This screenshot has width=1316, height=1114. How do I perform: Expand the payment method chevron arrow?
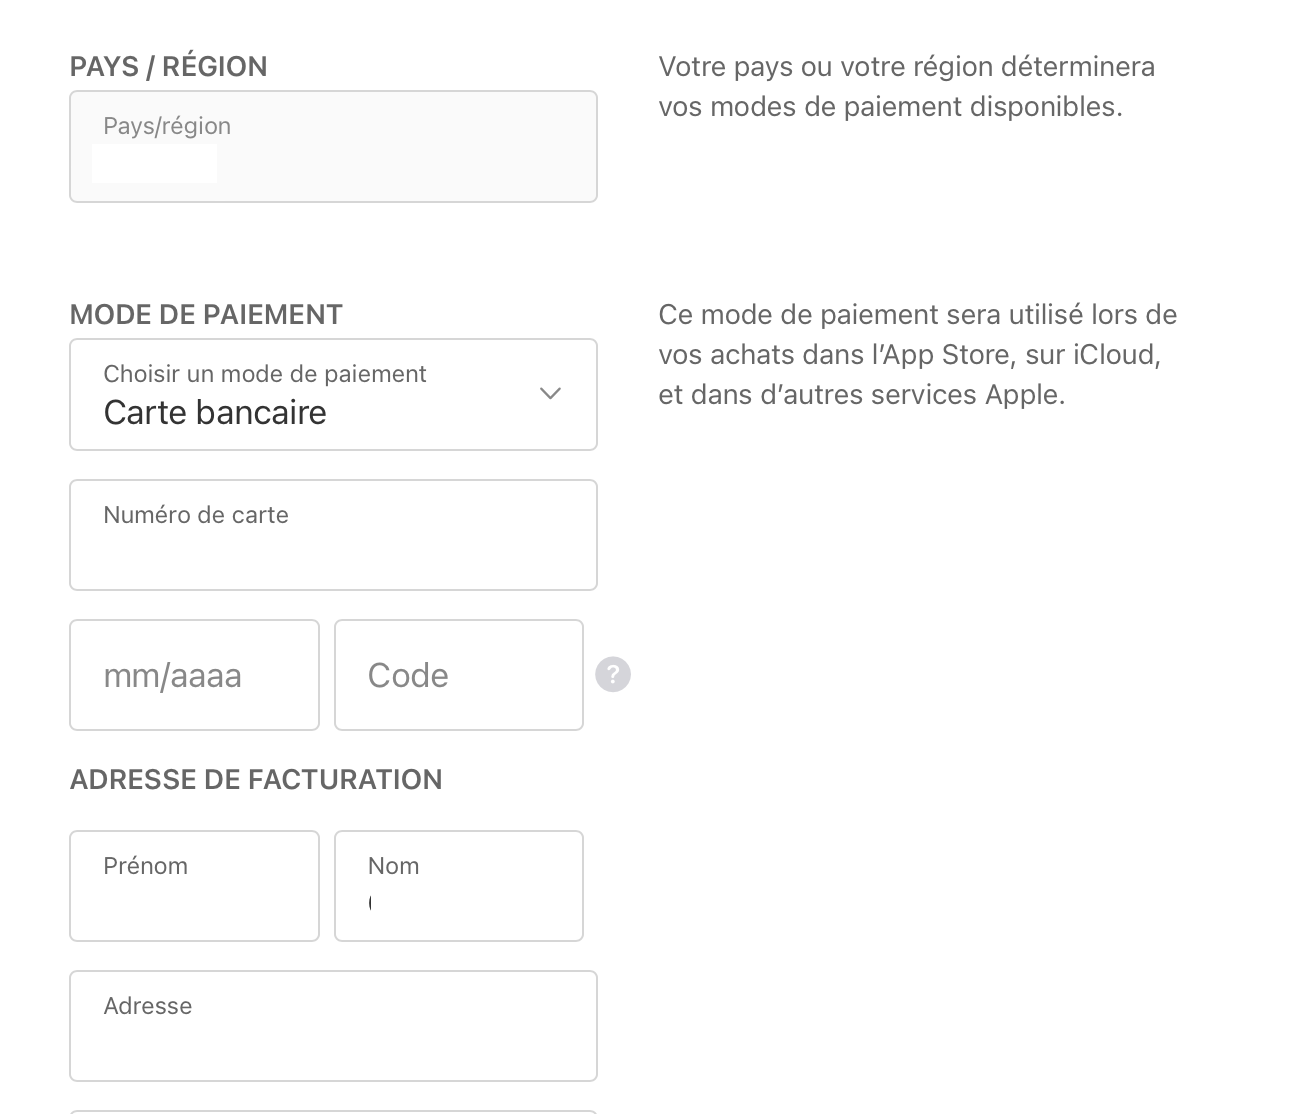[550, 394]
